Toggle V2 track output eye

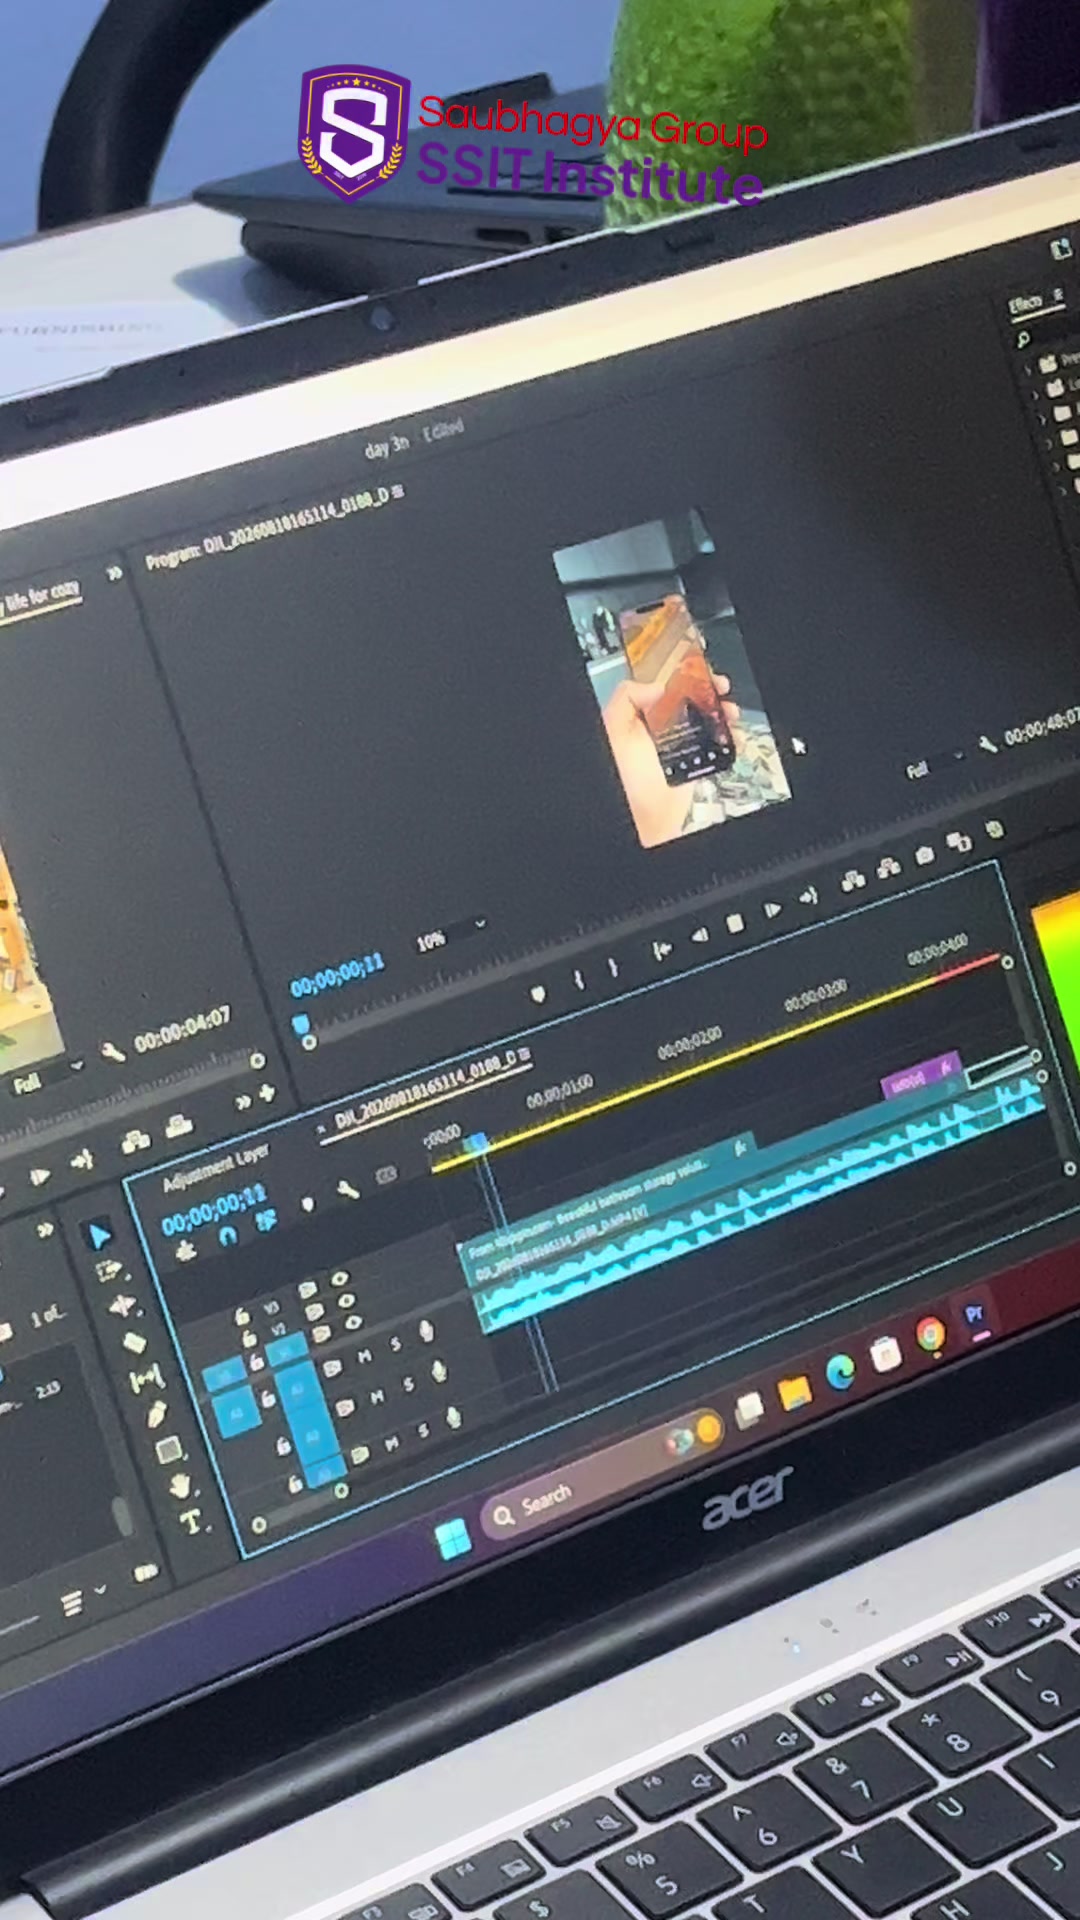(x=346, y=1301)
